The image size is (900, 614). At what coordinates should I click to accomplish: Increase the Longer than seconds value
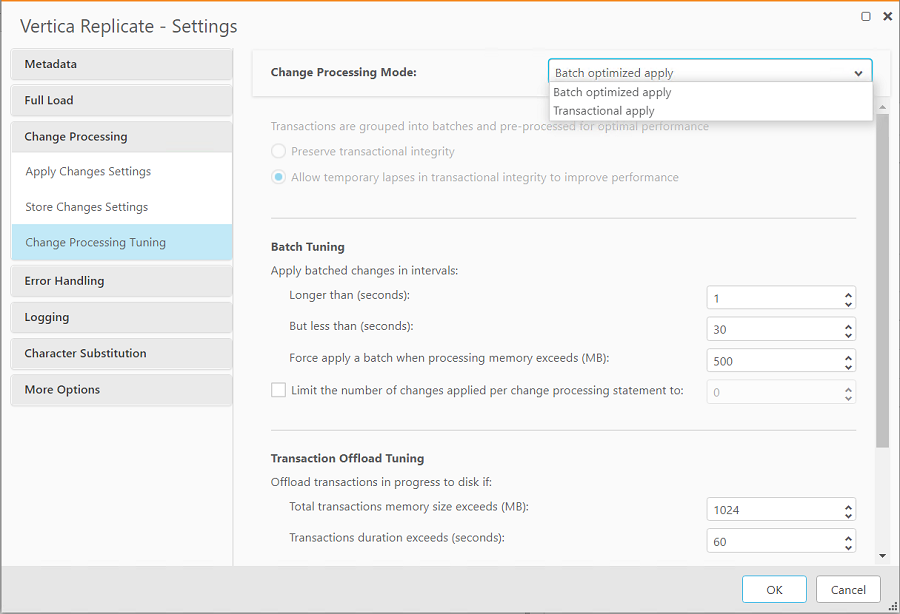pos(849,293)
